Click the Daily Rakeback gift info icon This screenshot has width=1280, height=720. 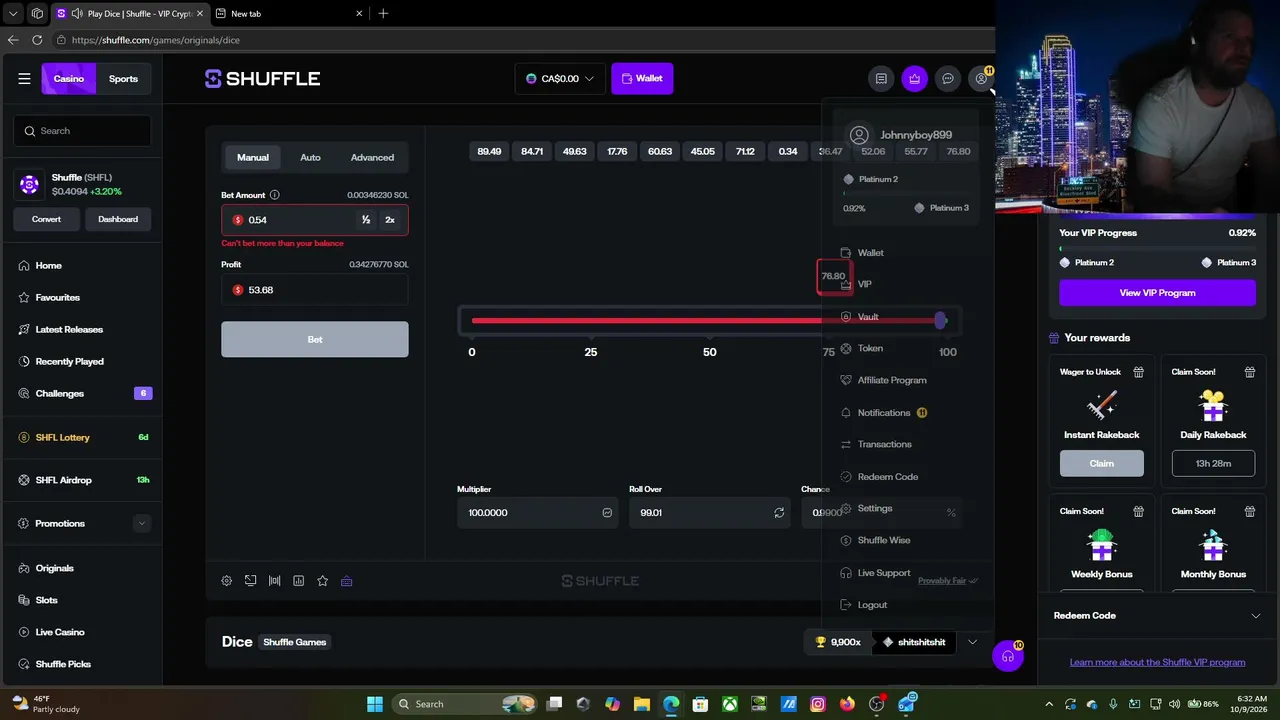pyautogui.click(x=1250, y=372)
